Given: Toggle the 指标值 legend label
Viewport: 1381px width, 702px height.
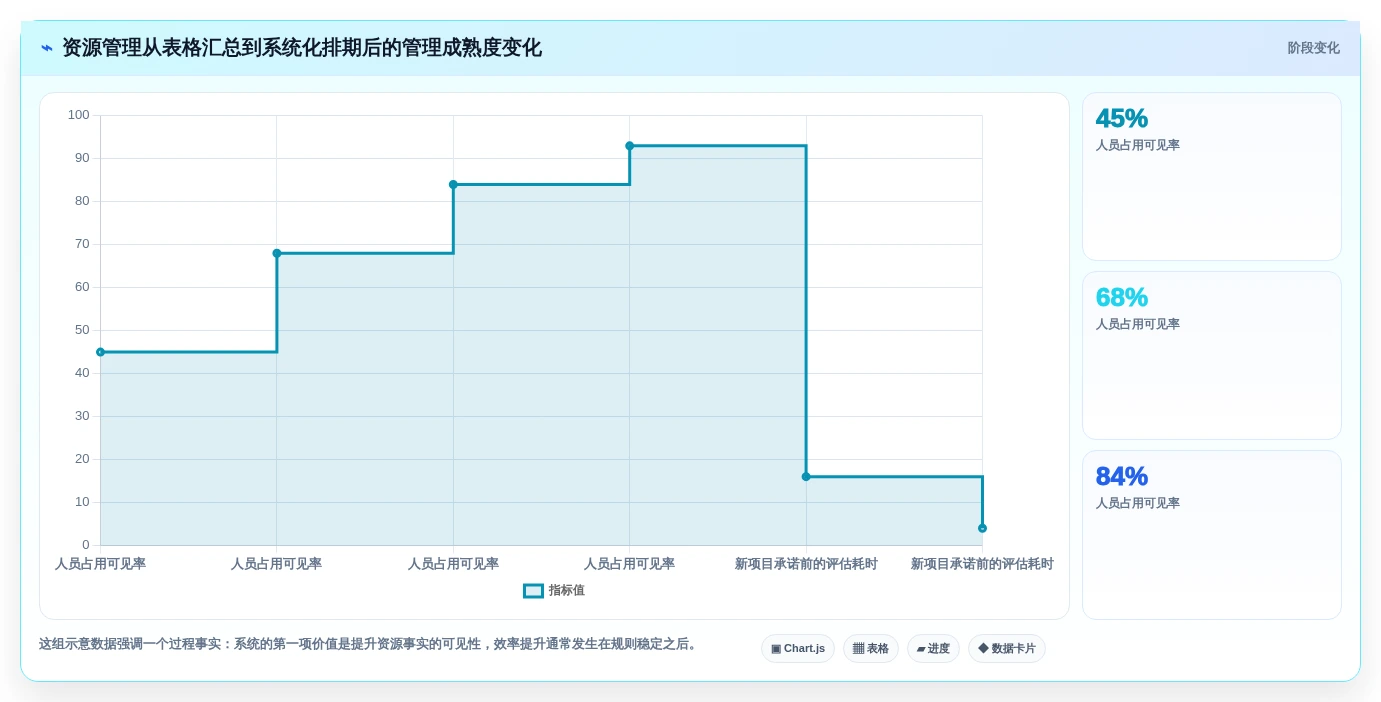Looking at the screenshot, I should pyautogui.click(x=566, y=591).
